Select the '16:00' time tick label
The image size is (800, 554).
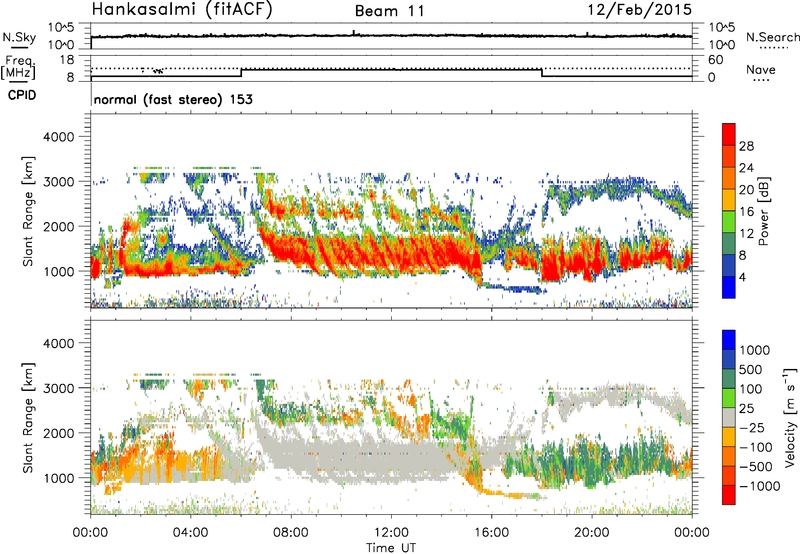click(491, 533)
